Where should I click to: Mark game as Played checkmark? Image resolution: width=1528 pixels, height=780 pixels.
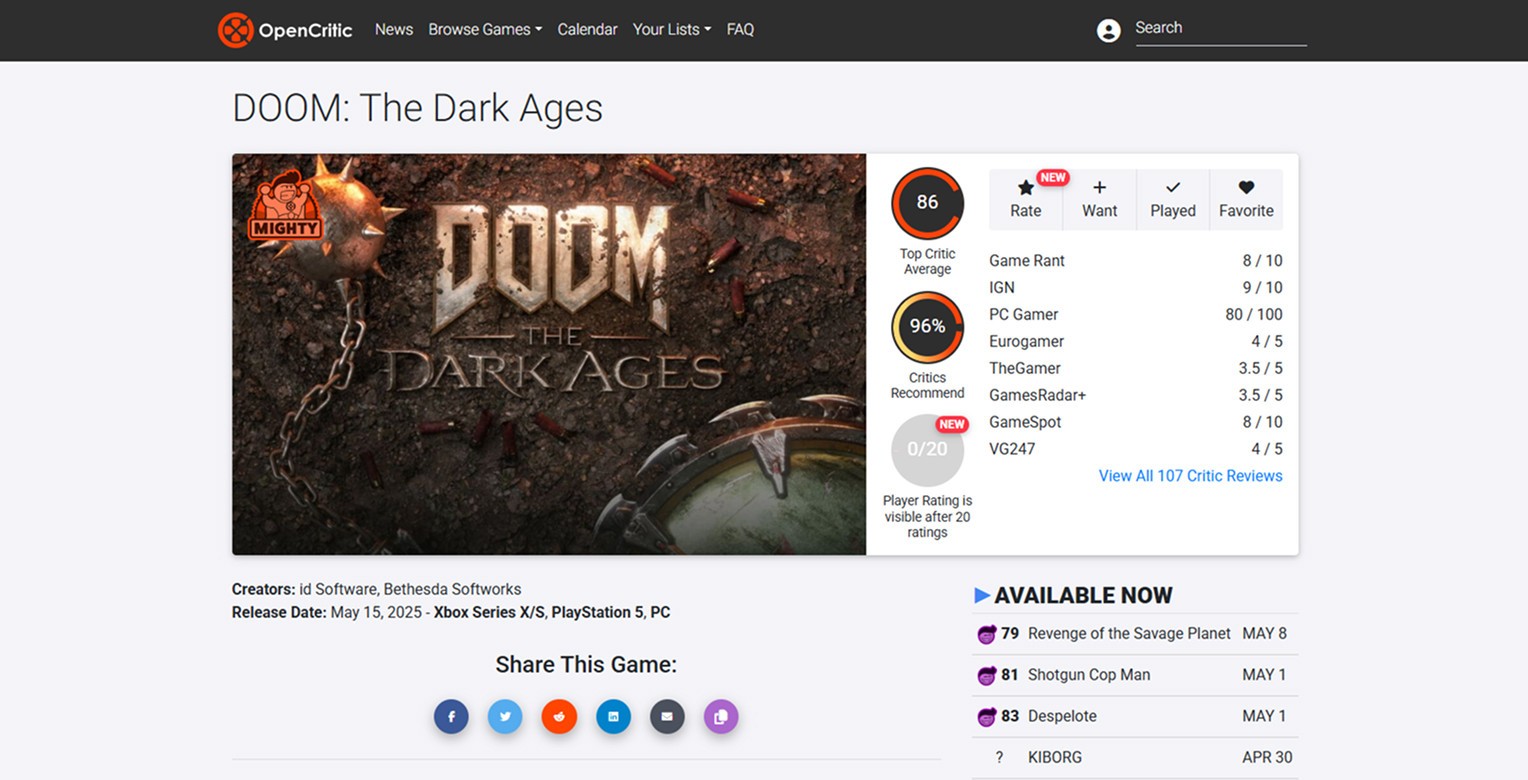tap(1173, 187)
